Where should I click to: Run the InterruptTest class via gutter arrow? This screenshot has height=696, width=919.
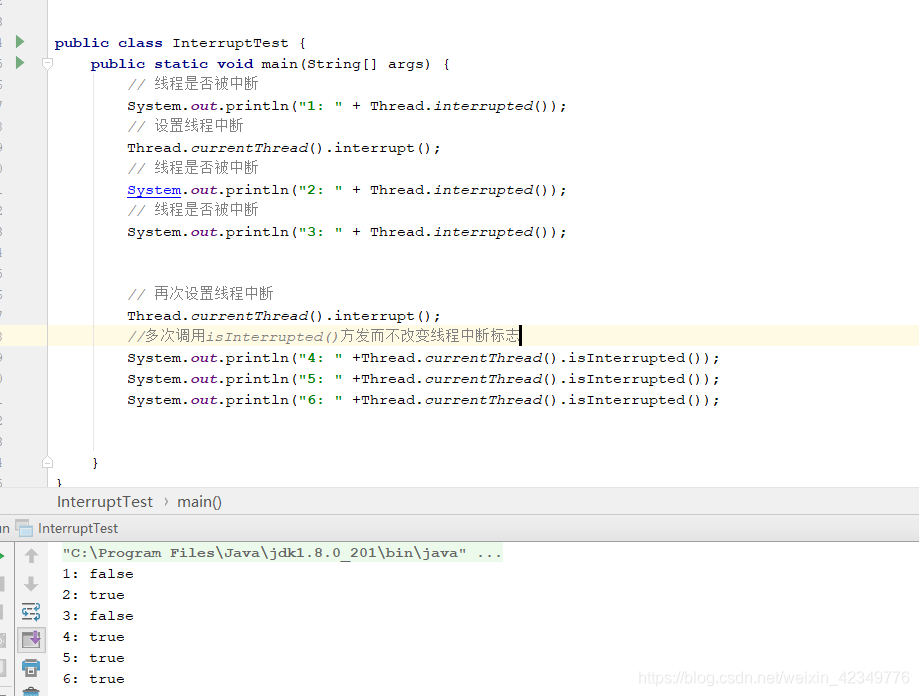[20, 42]
